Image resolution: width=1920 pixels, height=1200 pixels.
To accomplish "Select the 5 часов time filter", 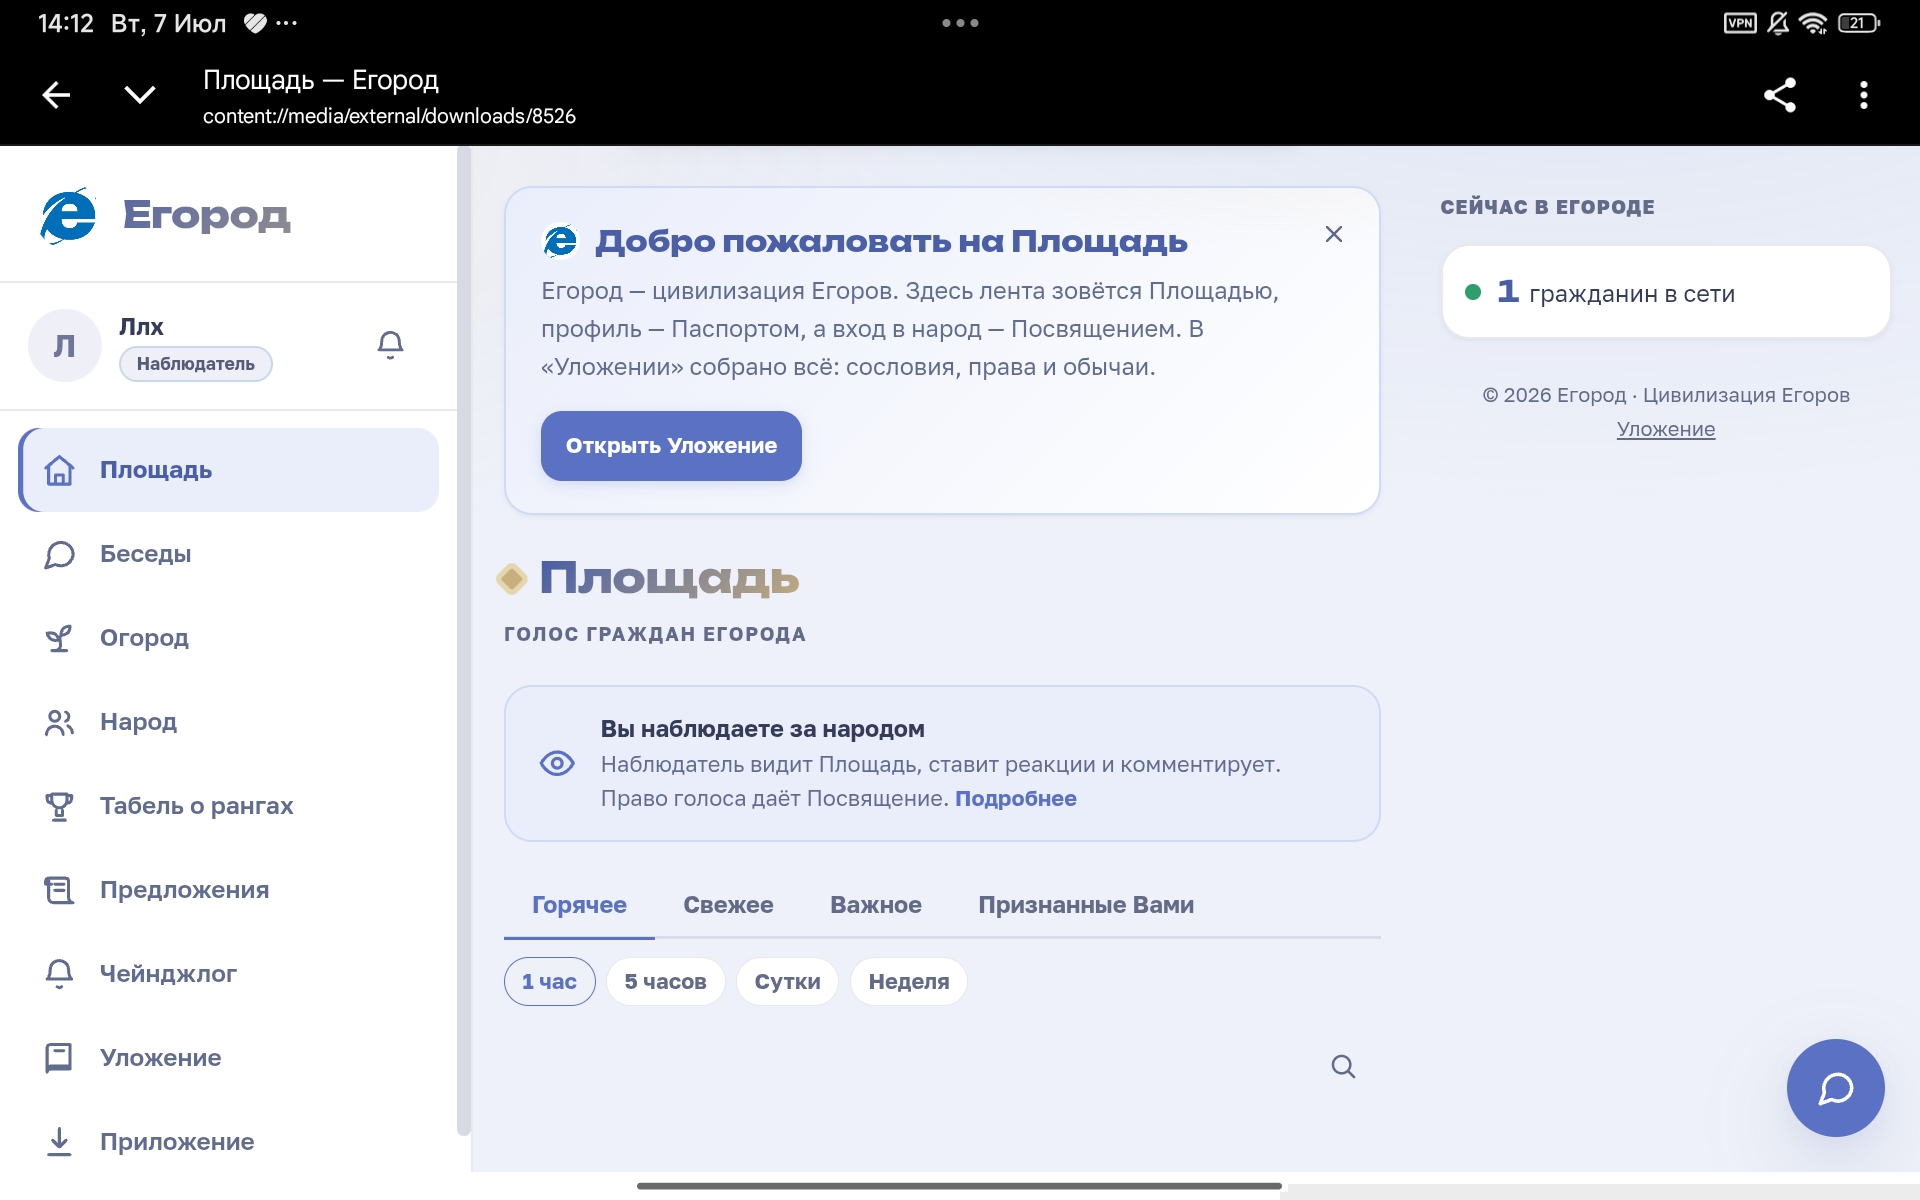I will pos(665,982).
